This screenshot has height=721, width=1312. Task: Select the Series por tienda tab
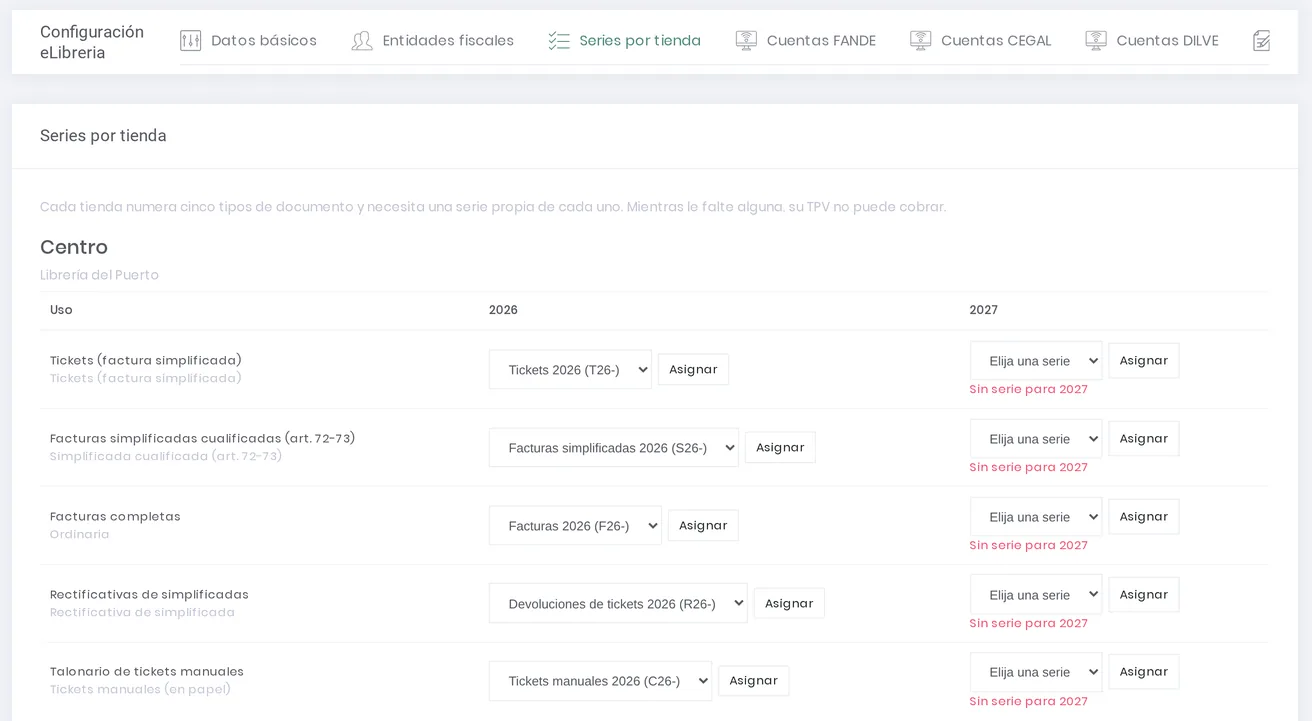point(624,41)
